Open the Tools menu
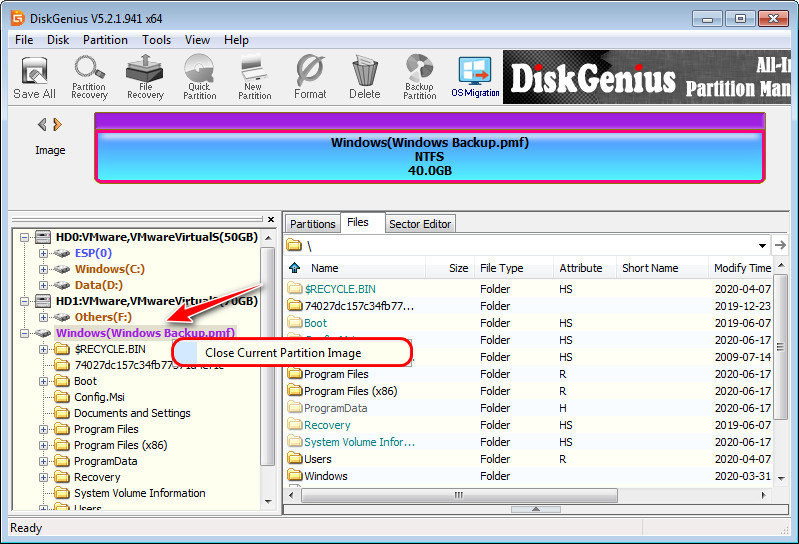799x544 pixels. 156,40
